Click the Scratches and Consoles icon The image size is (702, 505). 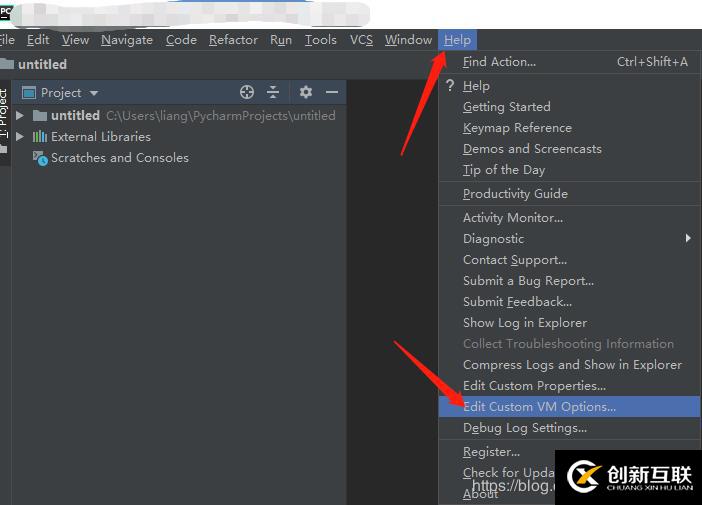[40, 158]
